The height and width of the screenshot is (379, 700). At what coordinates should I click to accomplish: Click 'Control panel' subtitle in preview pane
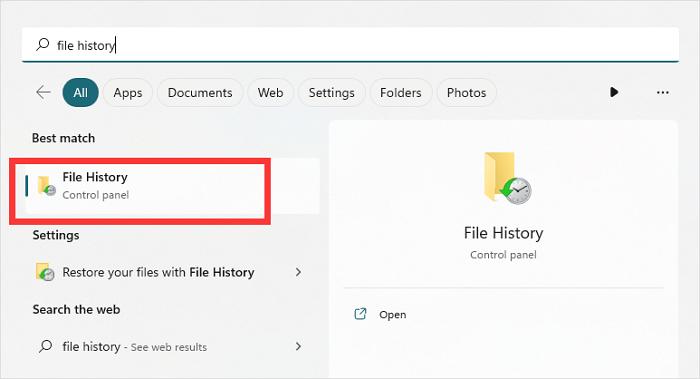(503, 255)
